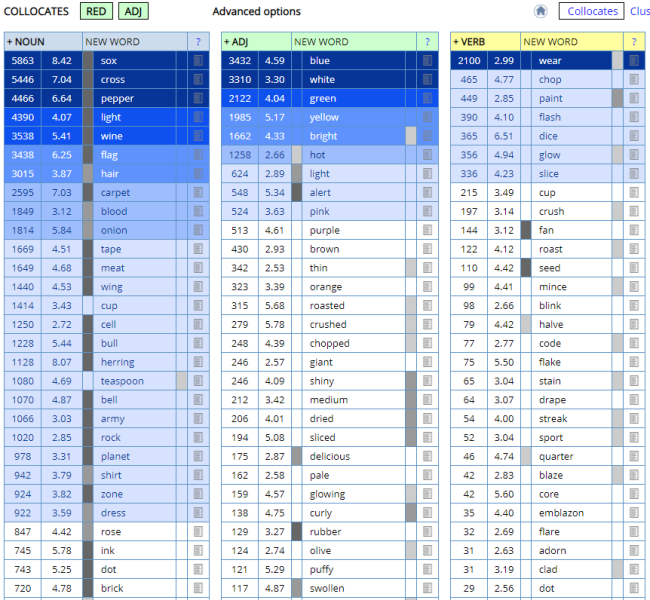Open context icon for verb 'cup'
The height and width of the screenshot is (600, 650).
coord(634,192)
